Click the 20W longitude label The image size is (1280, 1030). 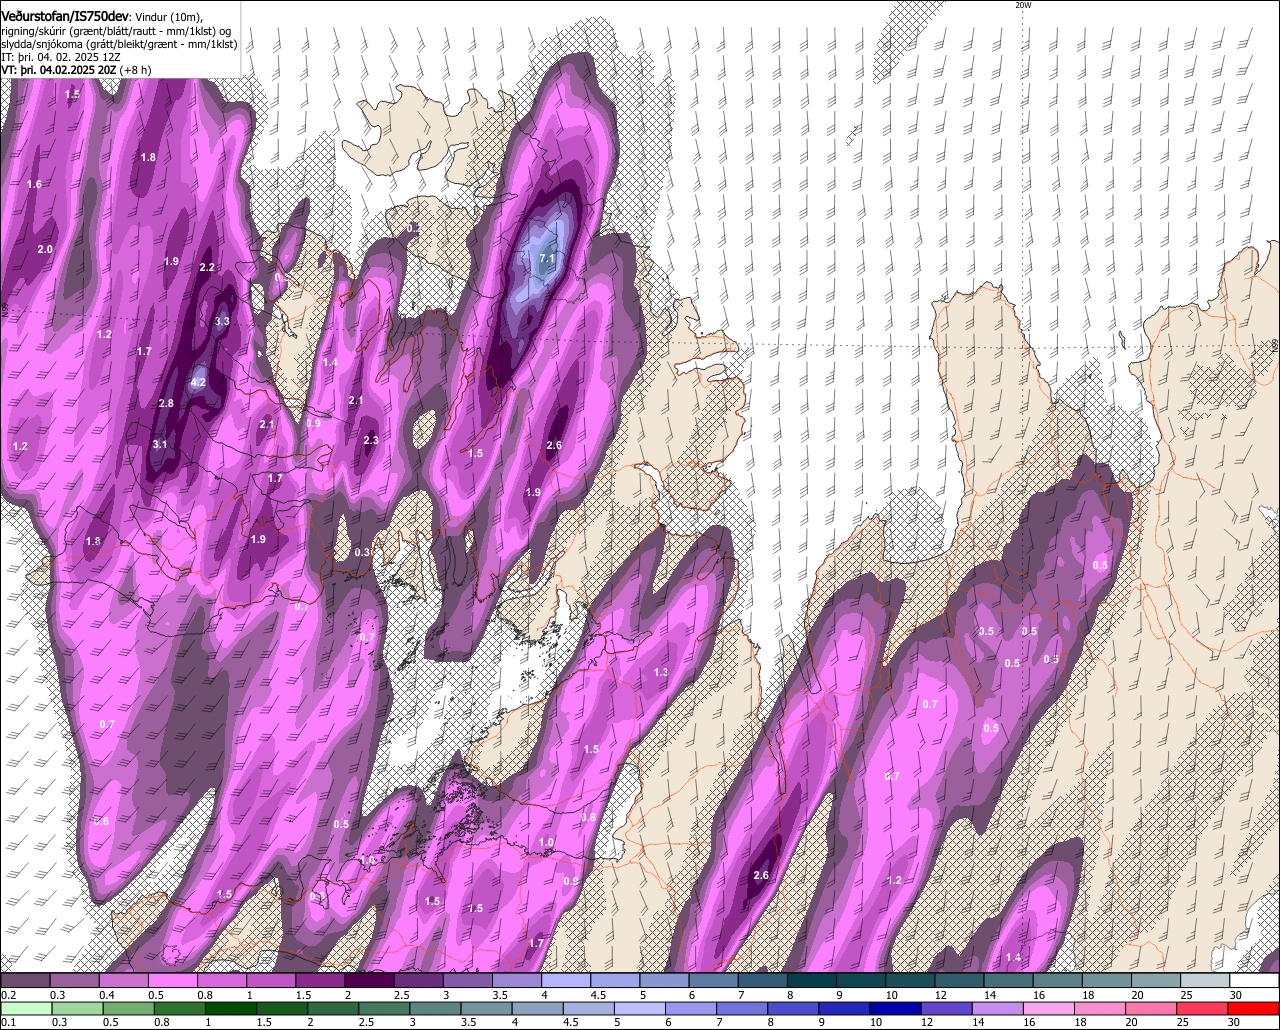point(1023,5)
